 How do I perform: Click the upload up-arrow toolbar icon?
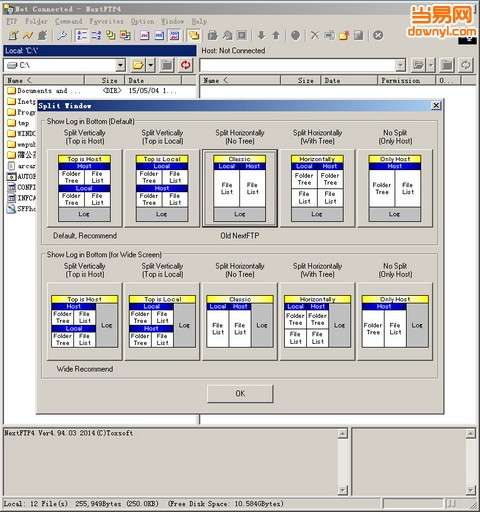click(x=276, y=35)
